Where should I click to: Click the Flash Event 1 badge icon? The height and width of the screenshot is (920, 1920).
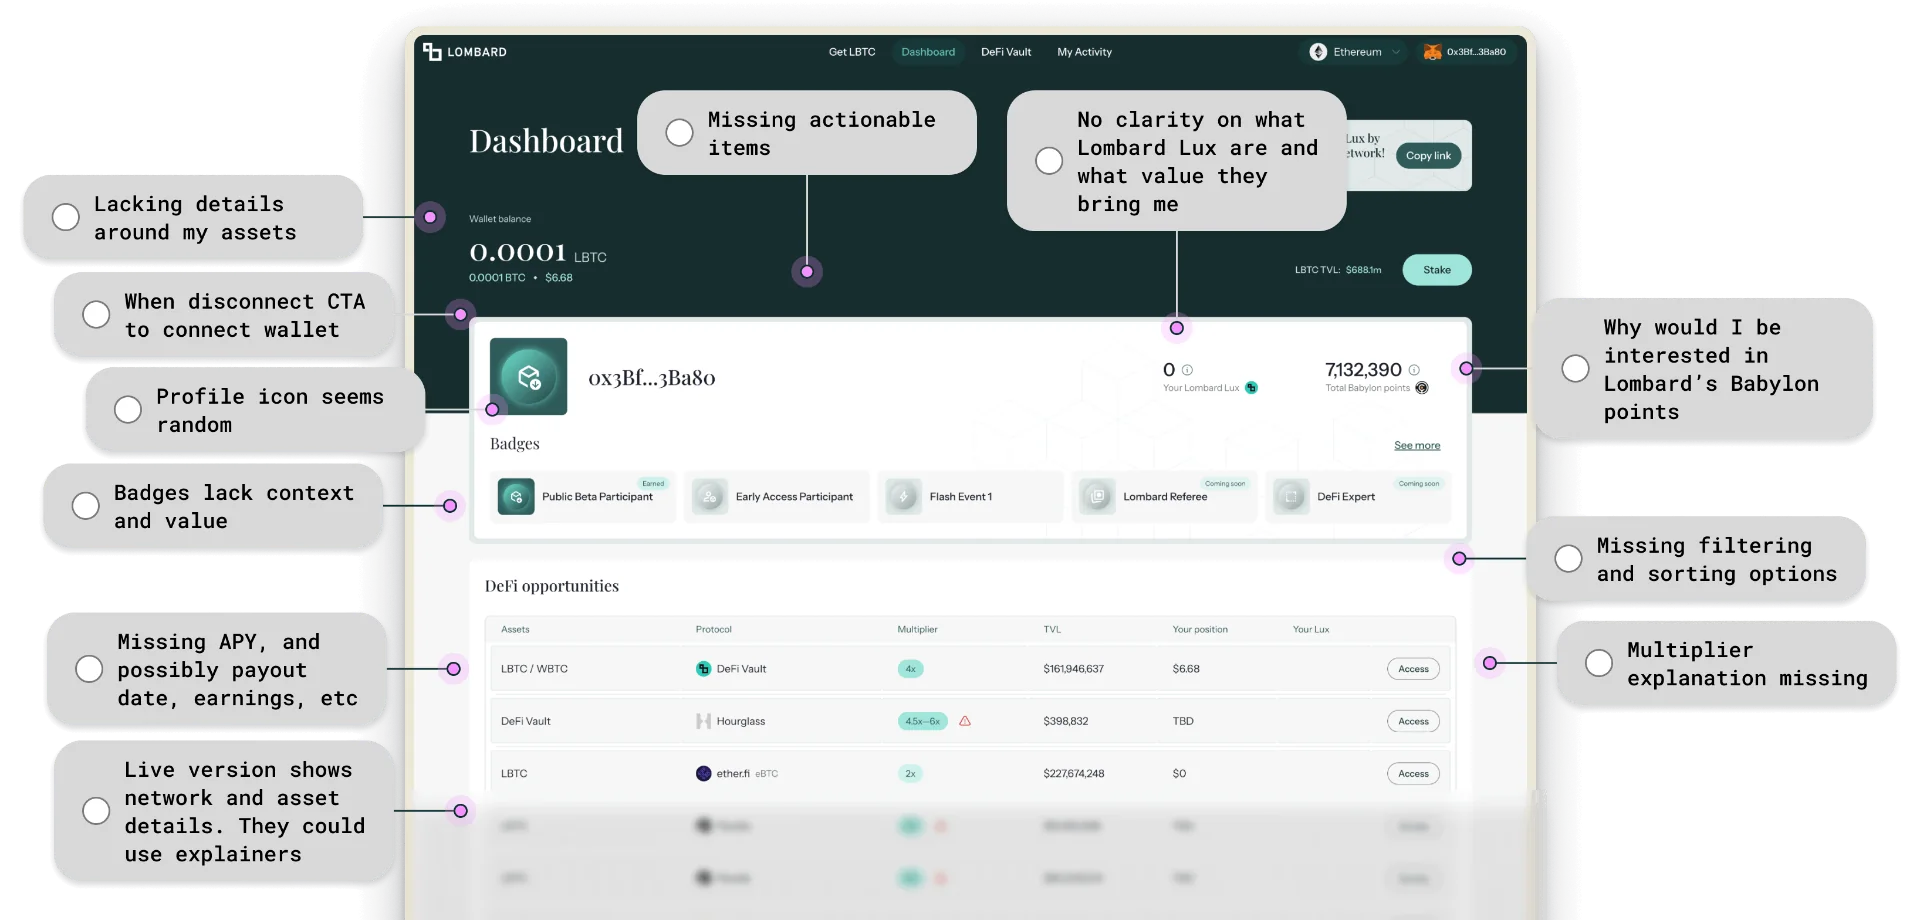point(903,496)
